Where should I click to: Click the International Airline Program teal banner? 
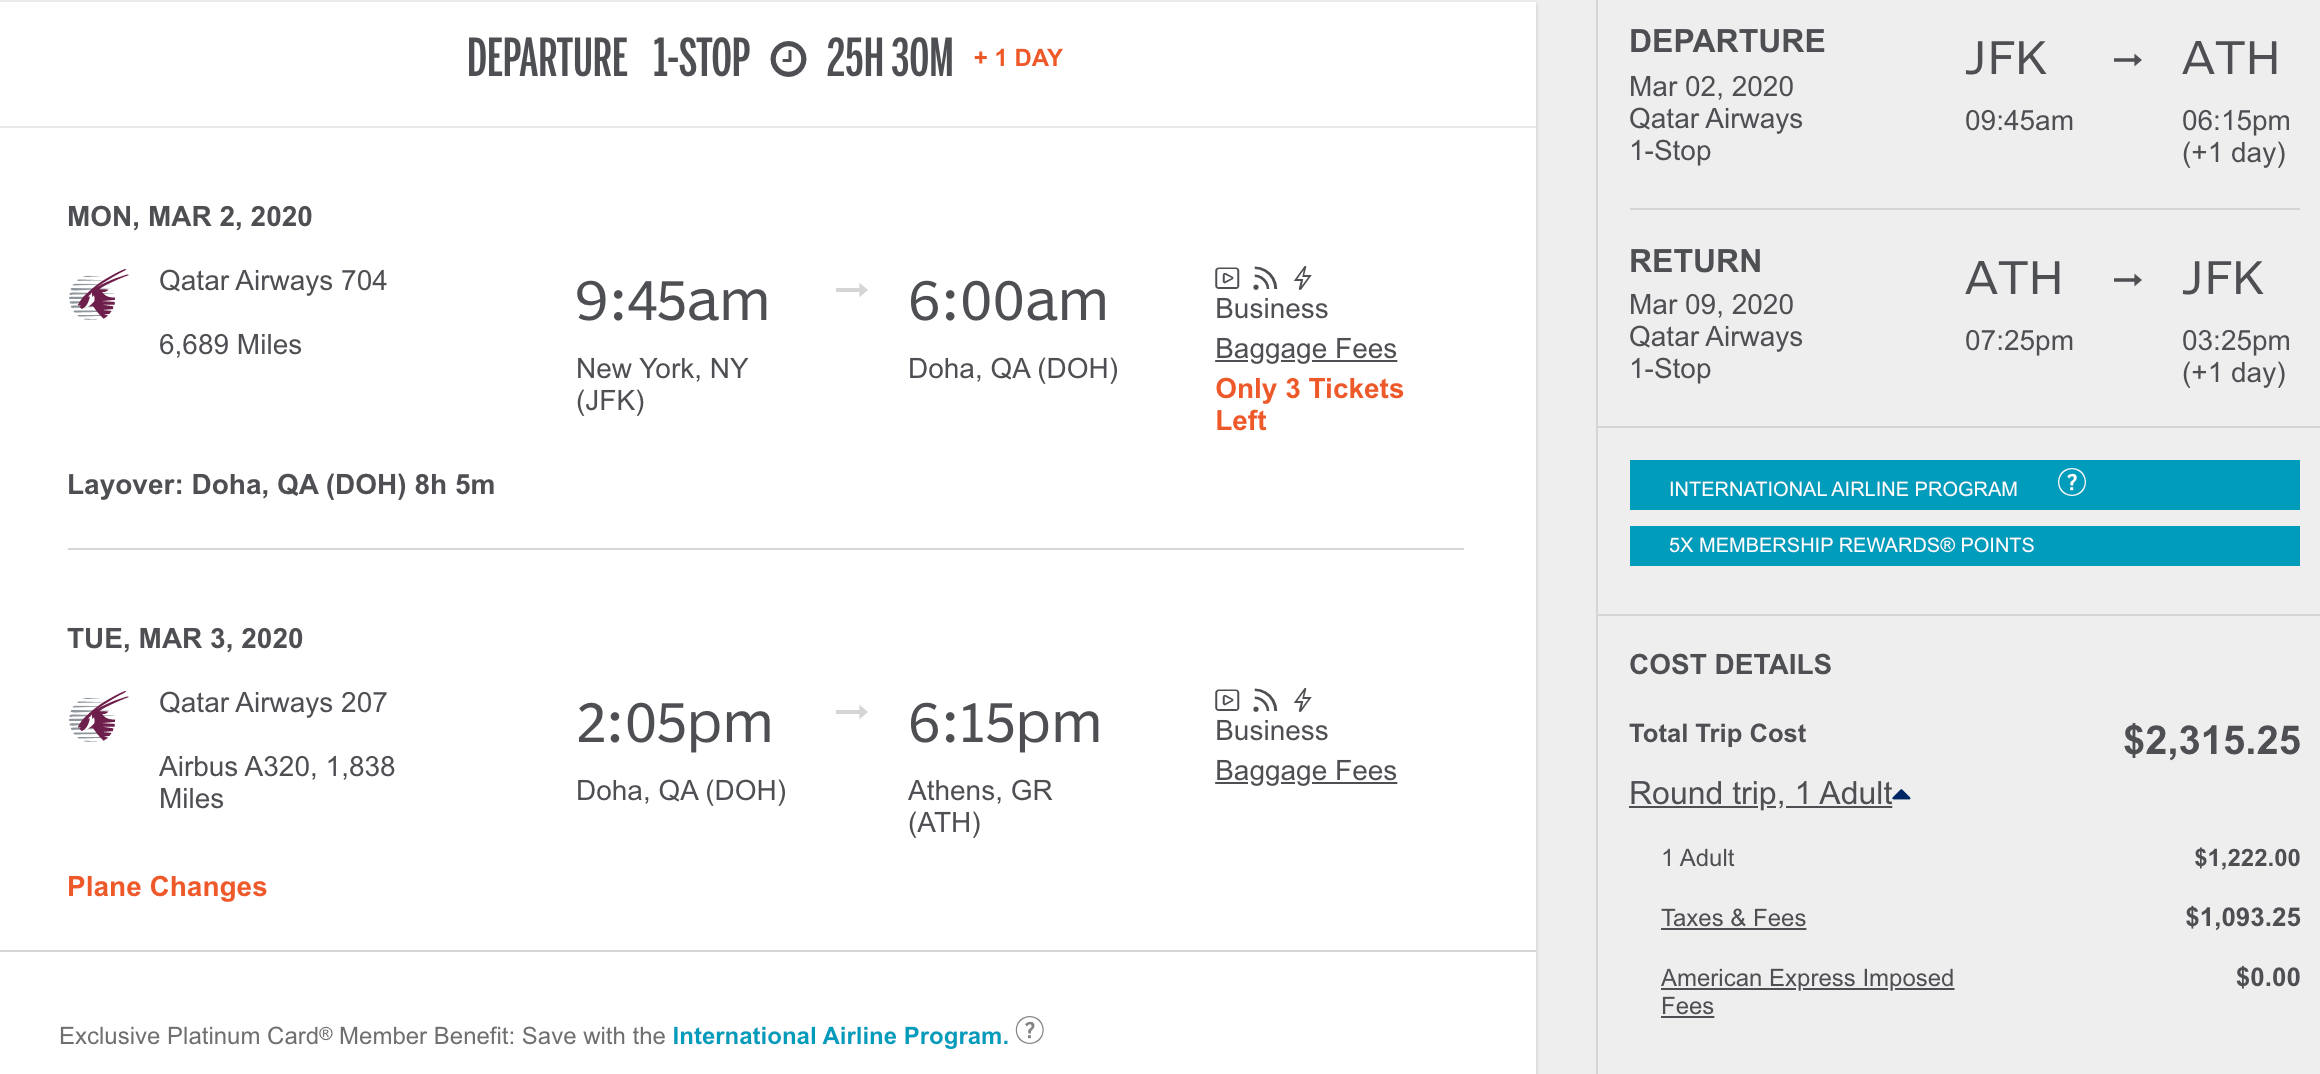1842,488
